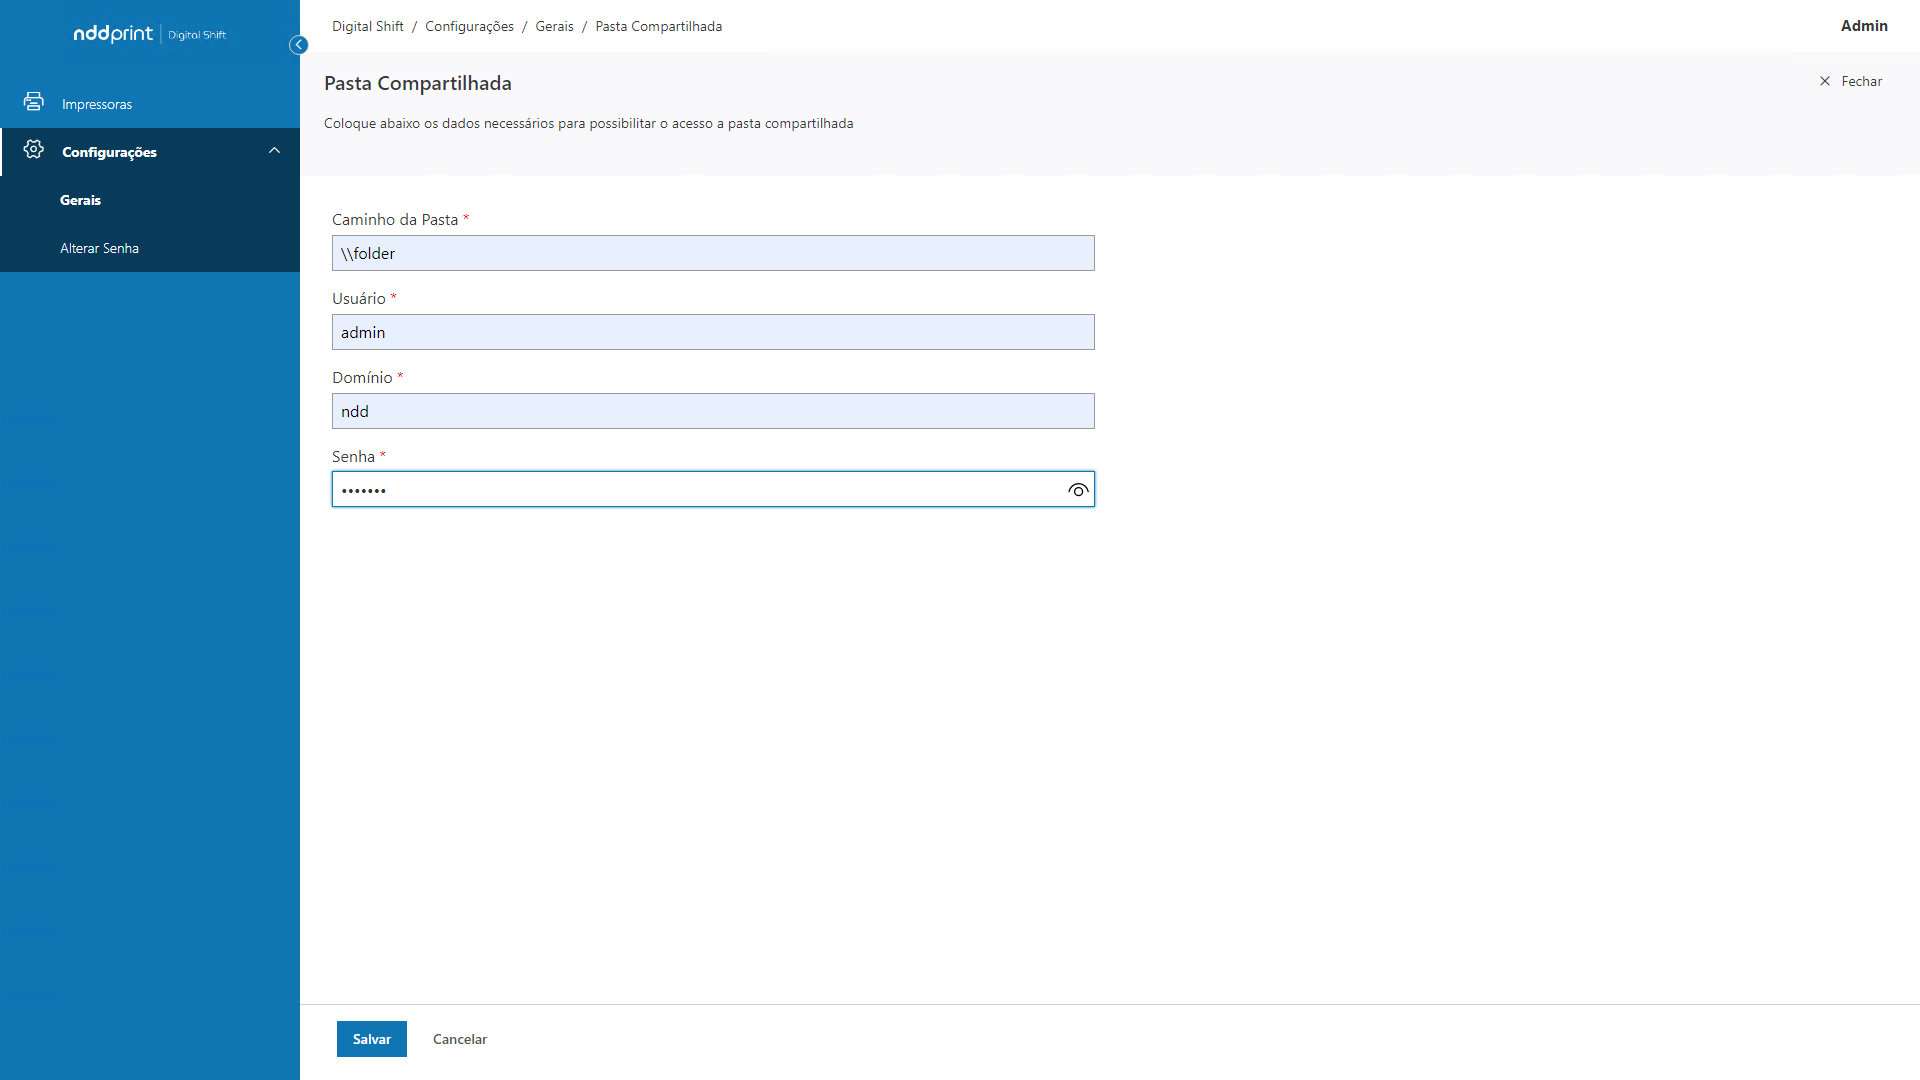Go to Digital Shift breadcrumb link
This screenshot has height=1080, width=1920.
pos(368,26)
